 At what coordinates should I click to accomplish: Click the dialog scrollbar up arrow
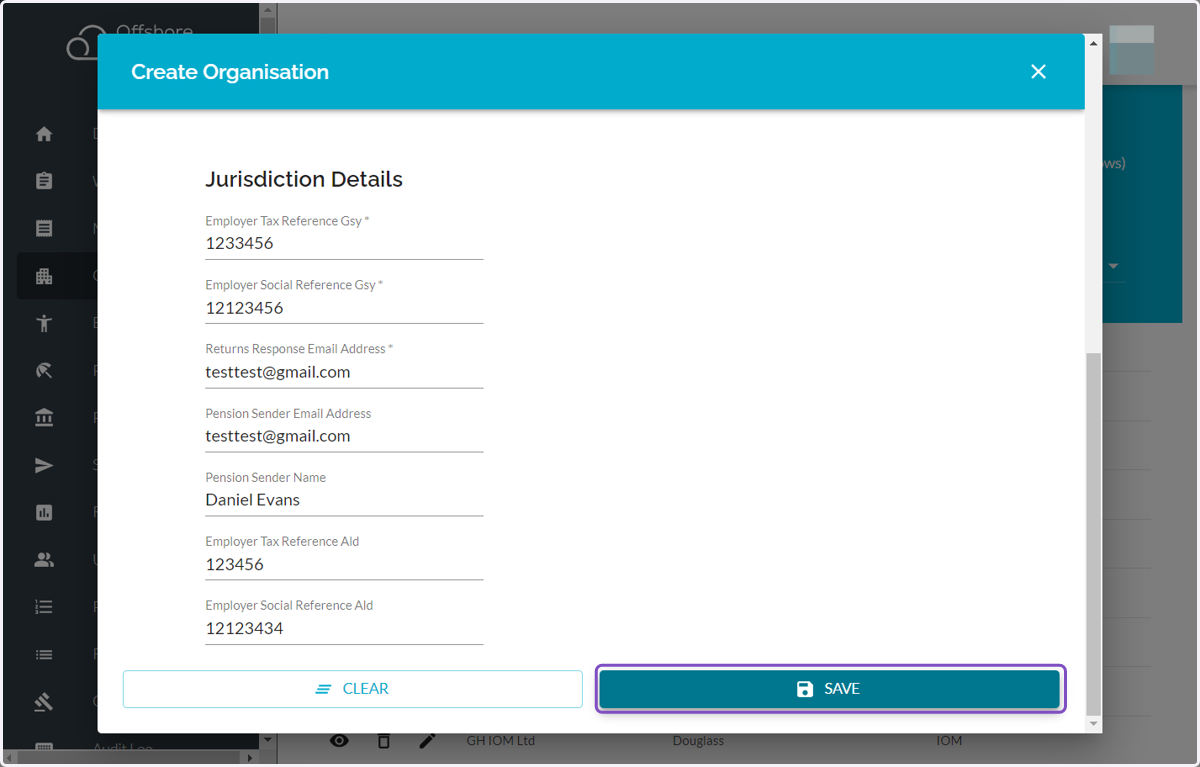click(1093, 43)
